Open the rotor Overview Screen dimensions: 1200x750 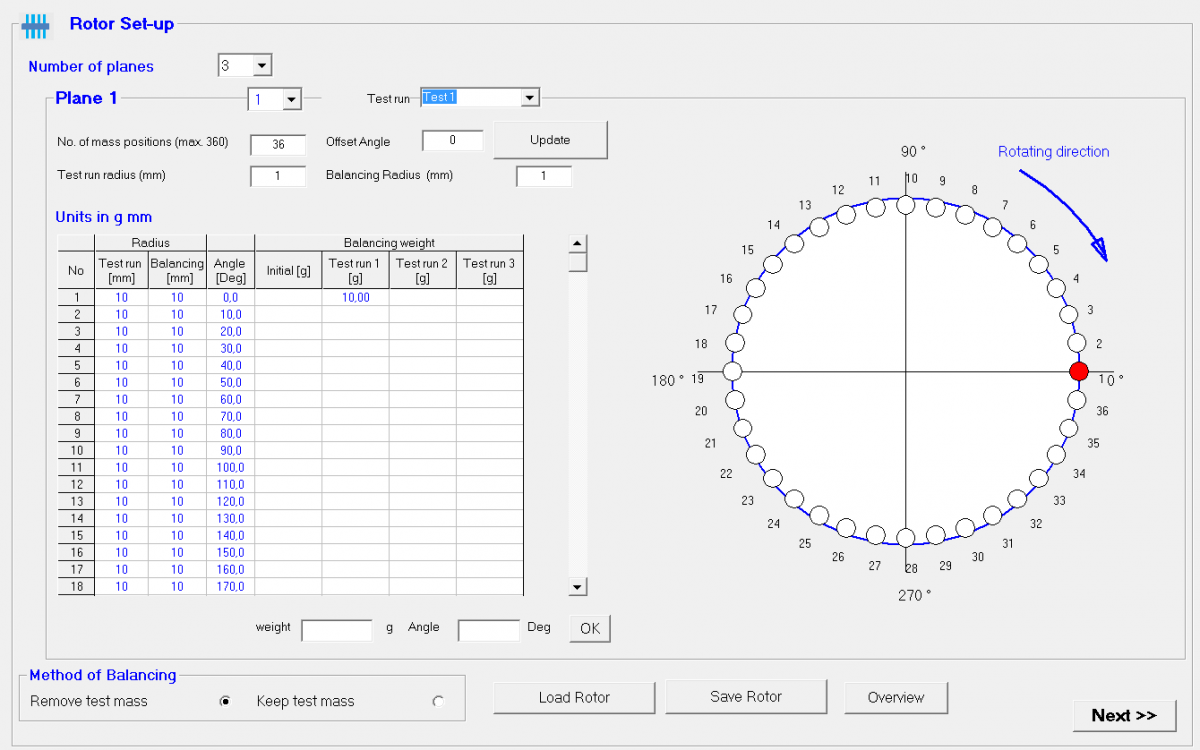point(896,697)
